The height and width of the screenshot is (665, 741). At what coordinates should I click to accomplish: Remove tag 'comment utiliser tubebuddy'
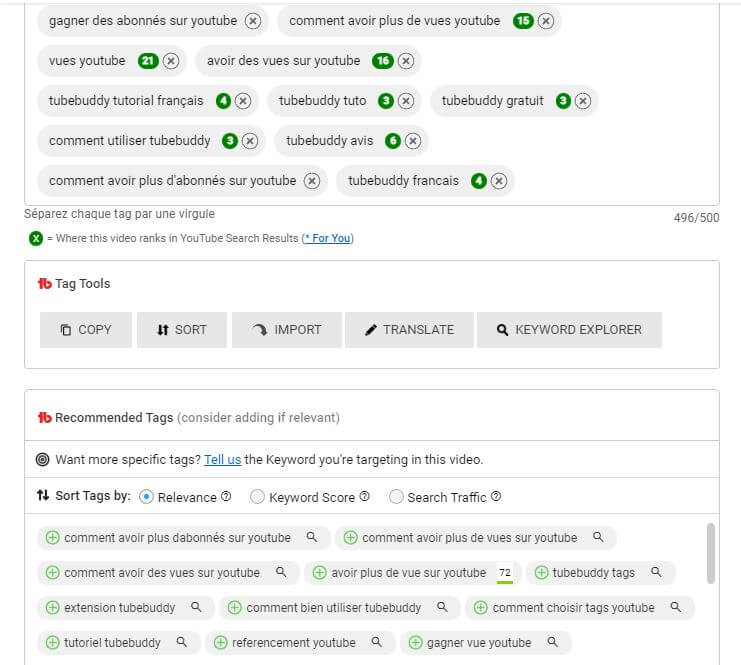[x=250, y=141]
